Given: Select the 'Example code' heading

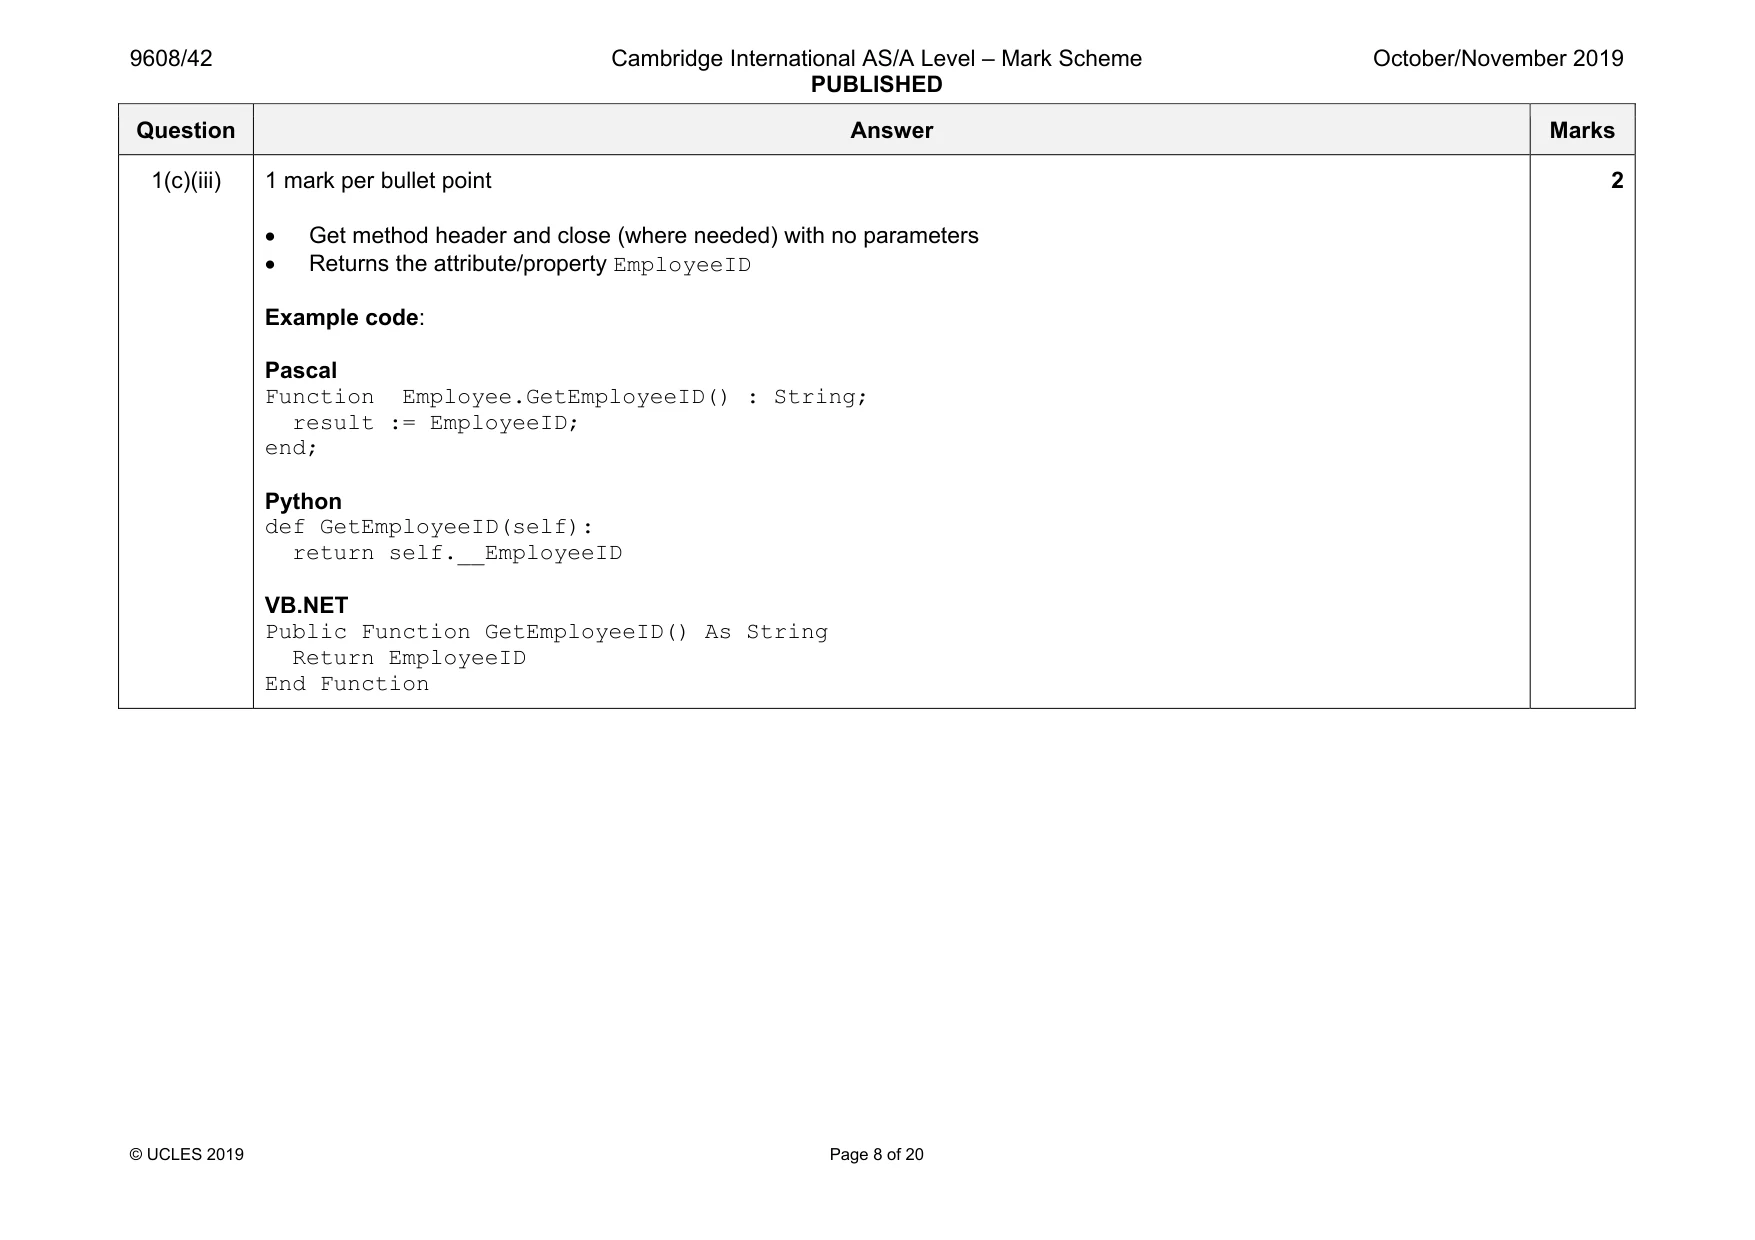Looking at the screenshot, I should [345, 318].
